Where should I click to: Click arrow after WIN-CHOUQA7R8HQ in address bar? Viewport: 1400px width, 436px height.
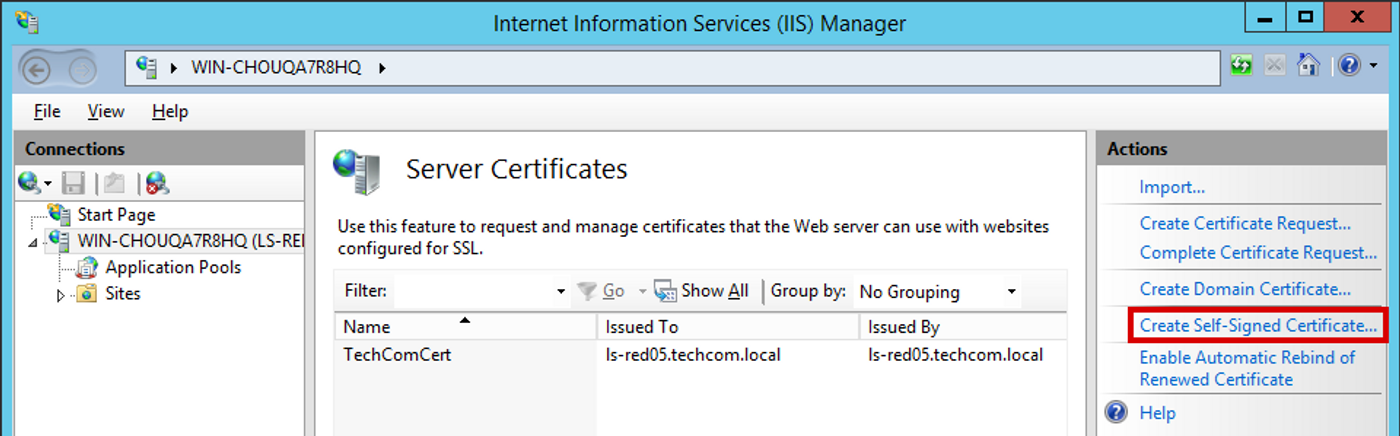[x=382, y=68]
